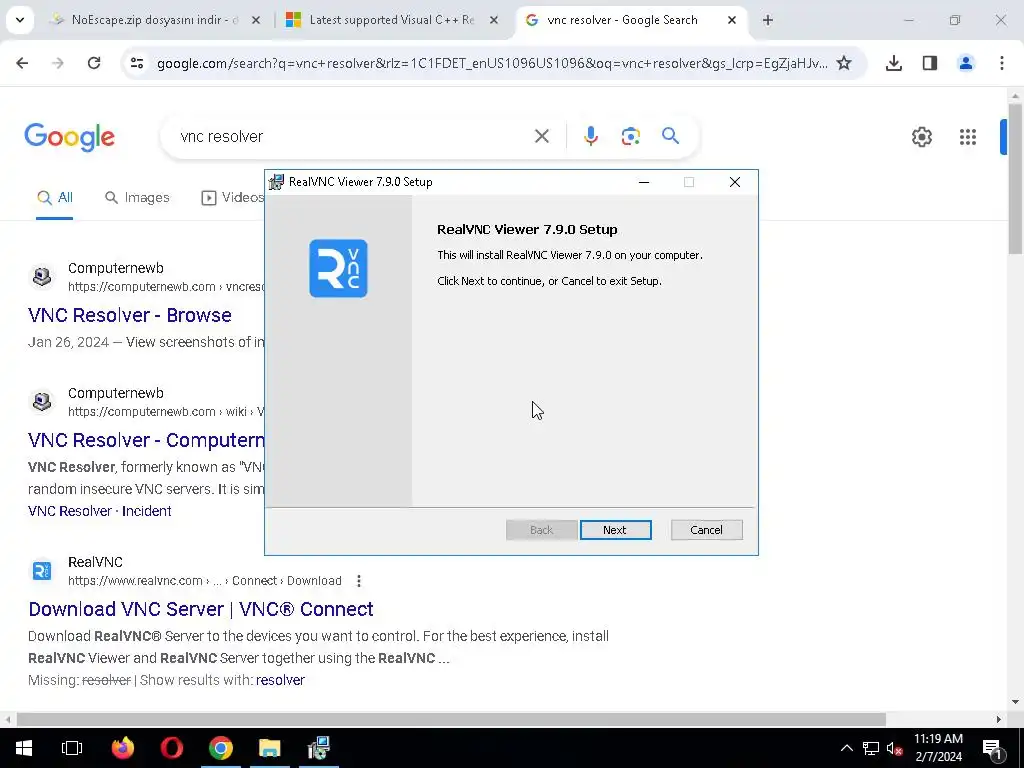Open more options for RealVNC result

tap(359, 581)
